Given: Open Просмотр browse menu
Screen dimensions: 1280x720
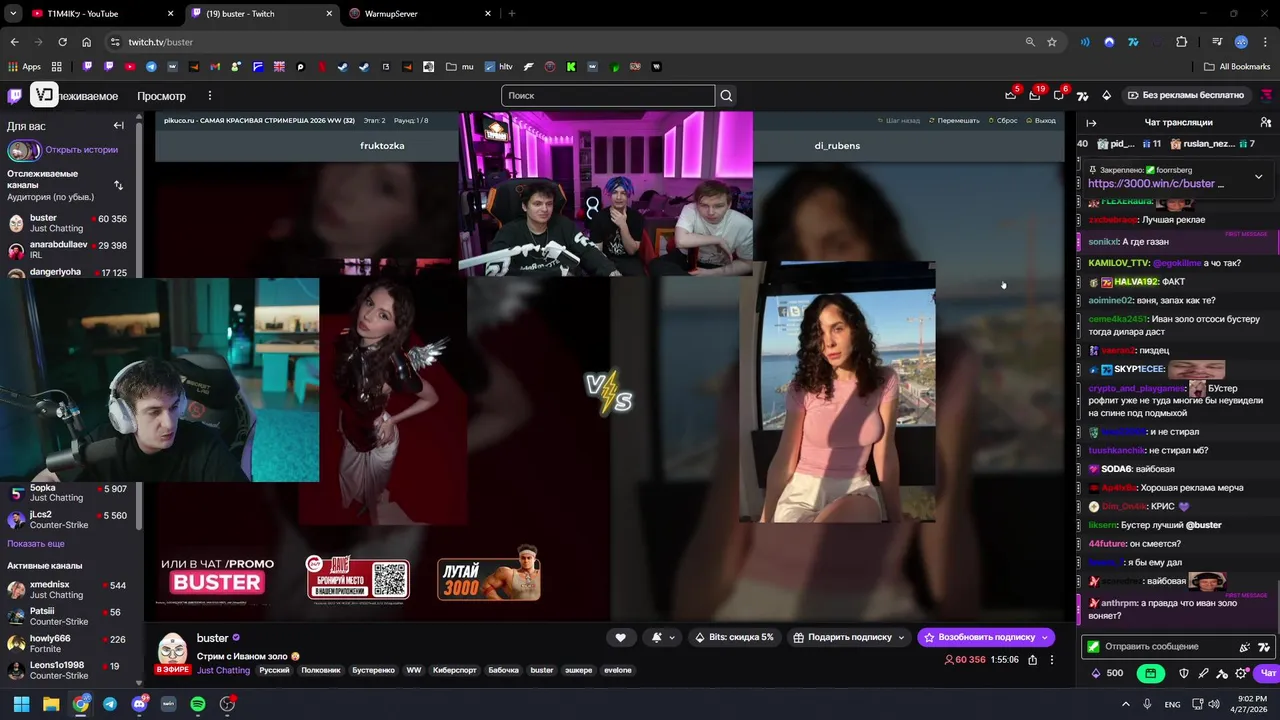Looking at the screenshot, I should [x=161, y=96].
